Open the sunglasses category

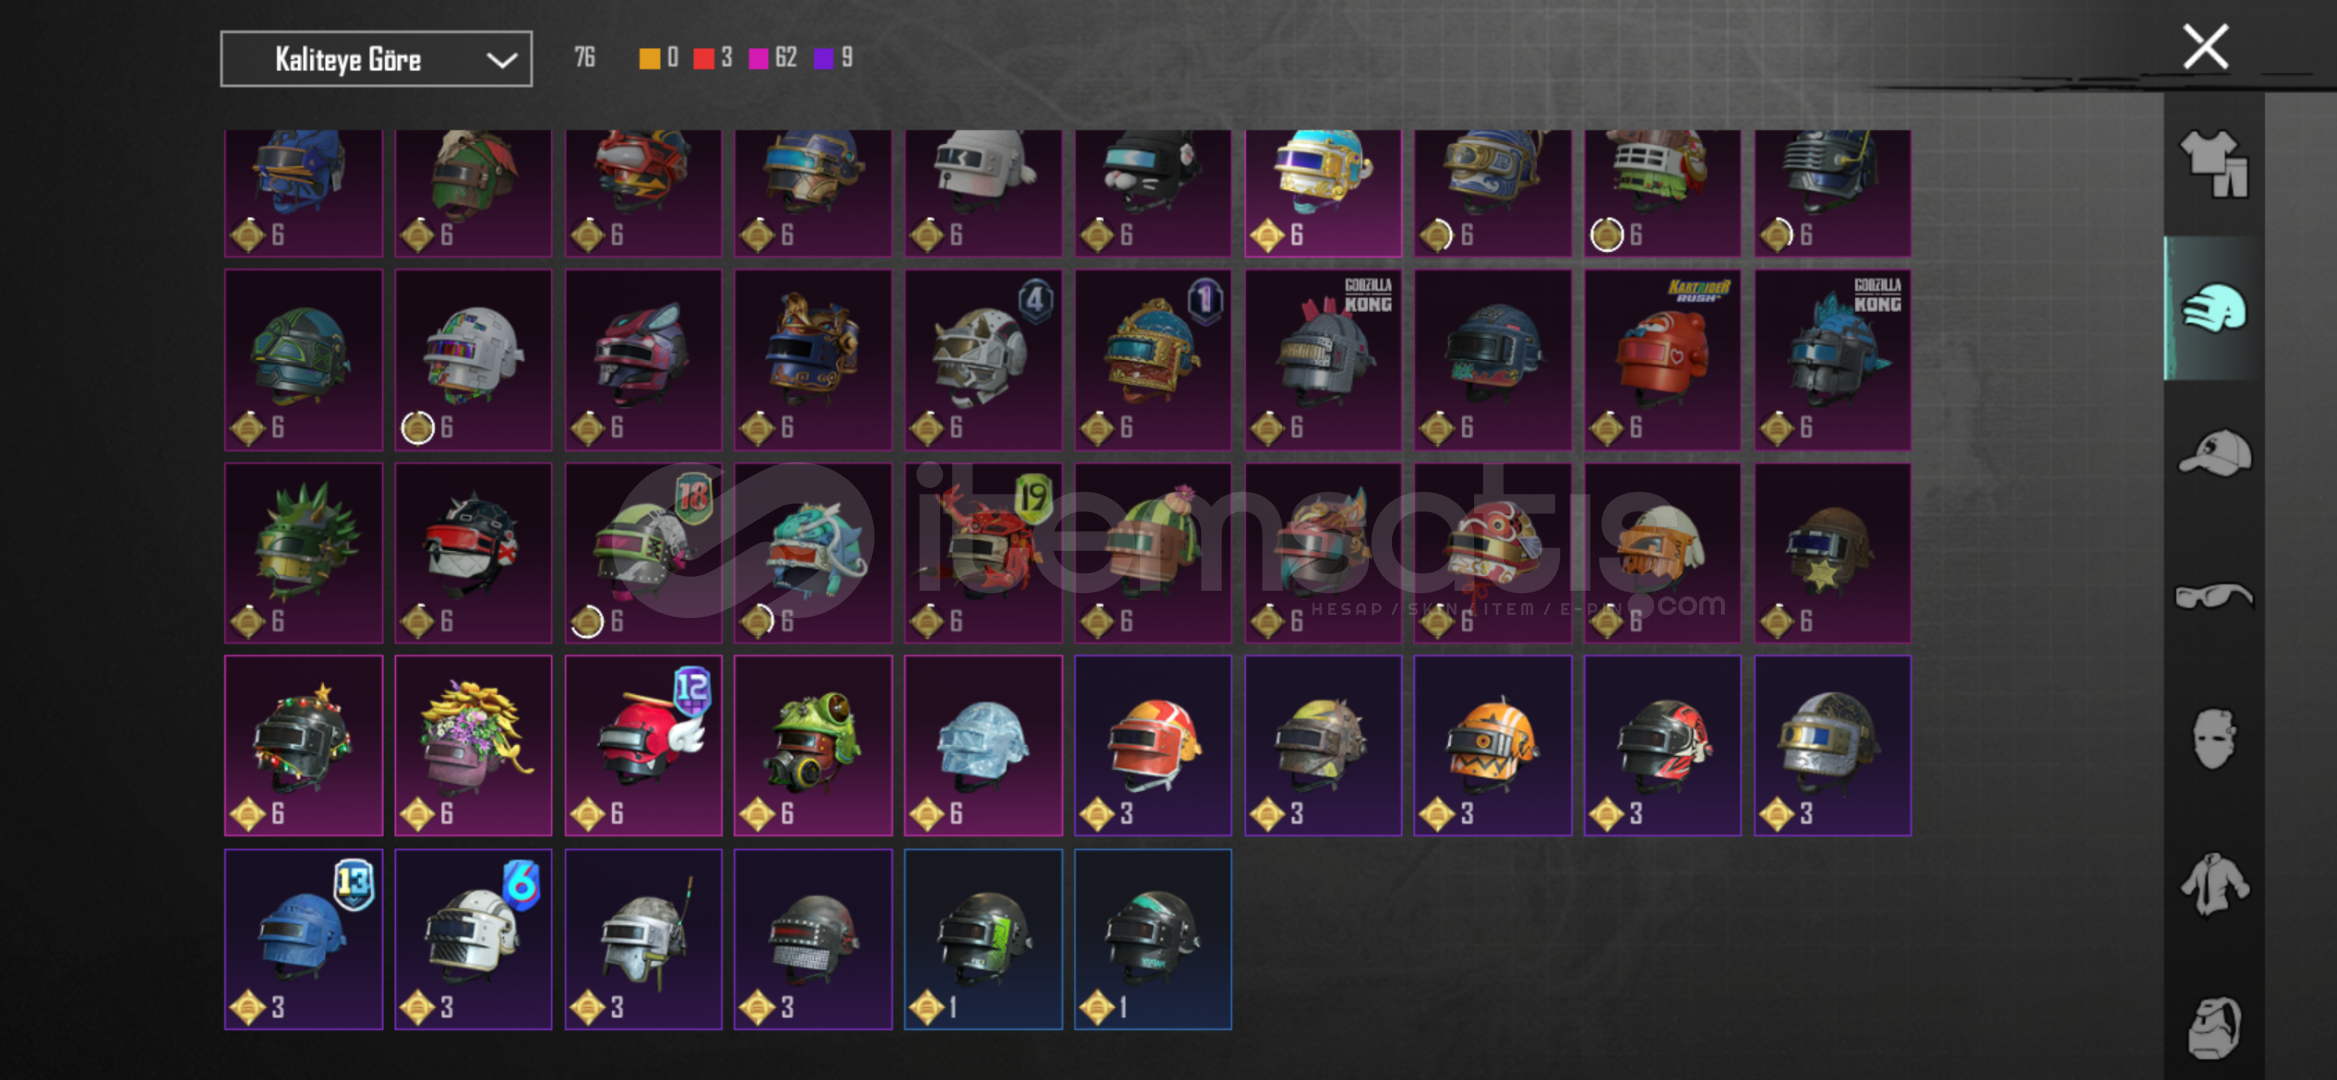point(2214,596)
